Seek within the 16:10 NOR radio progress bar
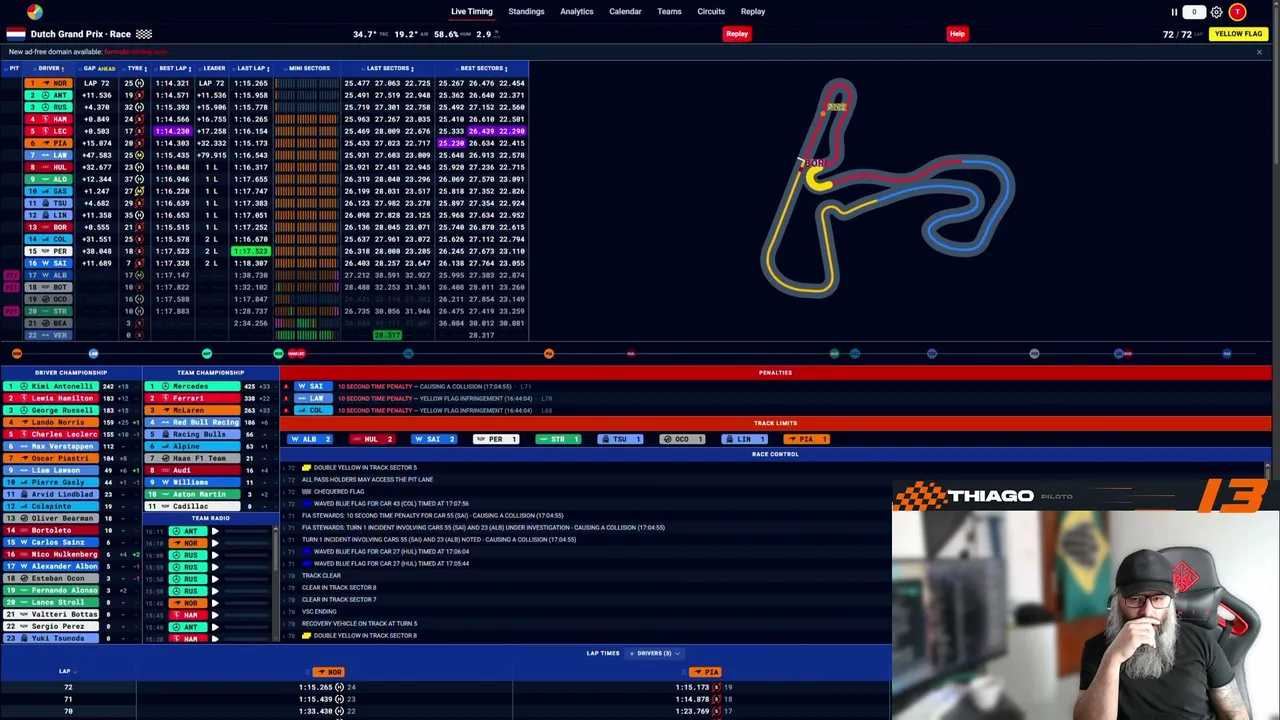This screenshot has height=720, width=1280. [x=246, y=543]
